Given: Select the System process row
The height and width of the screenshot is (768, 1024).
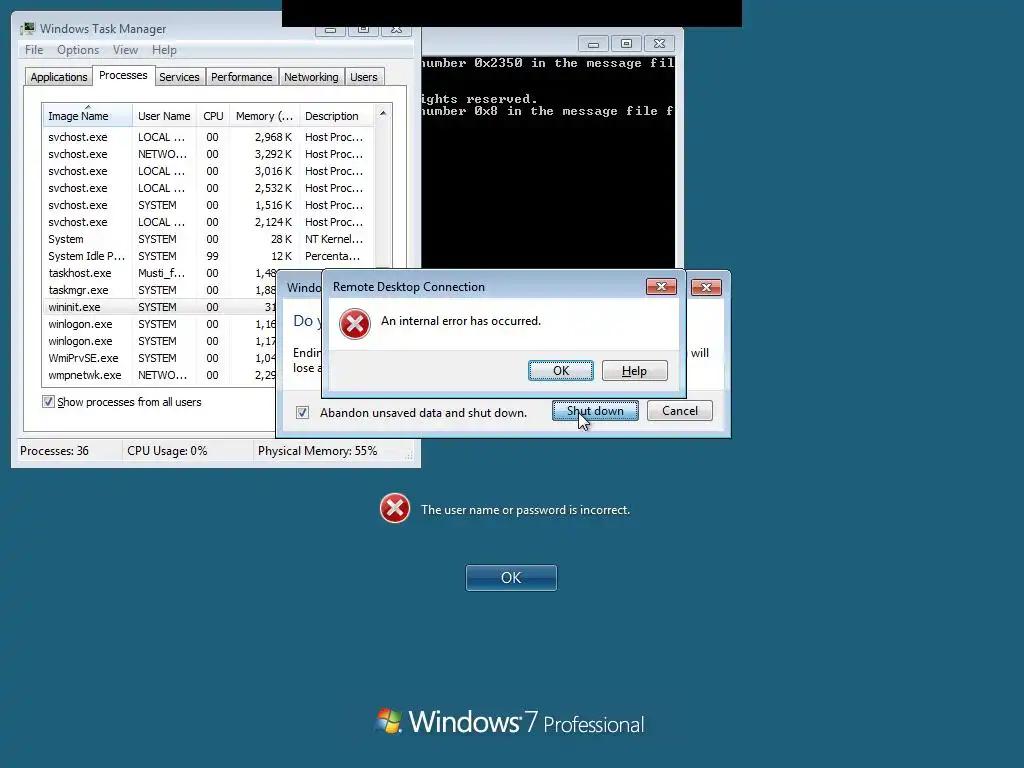Looking at the screenshot, I should (x=208, y=239).
